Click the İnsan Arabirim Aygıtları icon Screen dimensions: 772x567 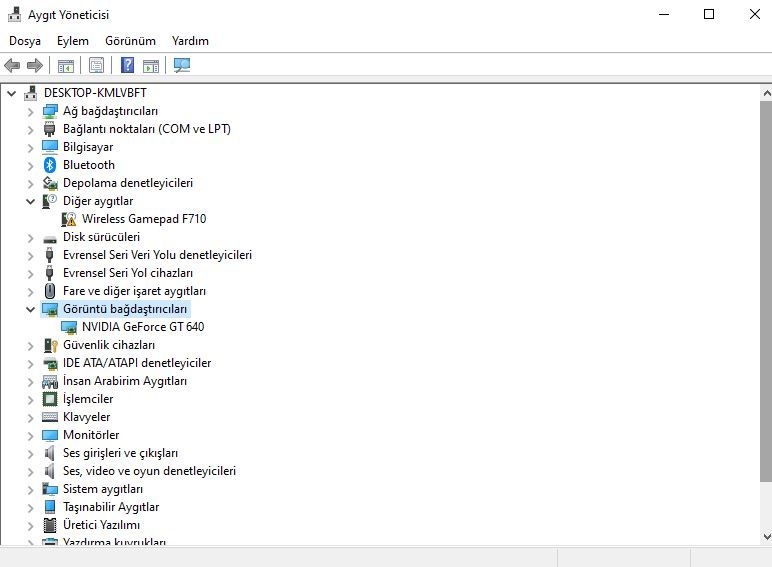[x=50, y=381]
